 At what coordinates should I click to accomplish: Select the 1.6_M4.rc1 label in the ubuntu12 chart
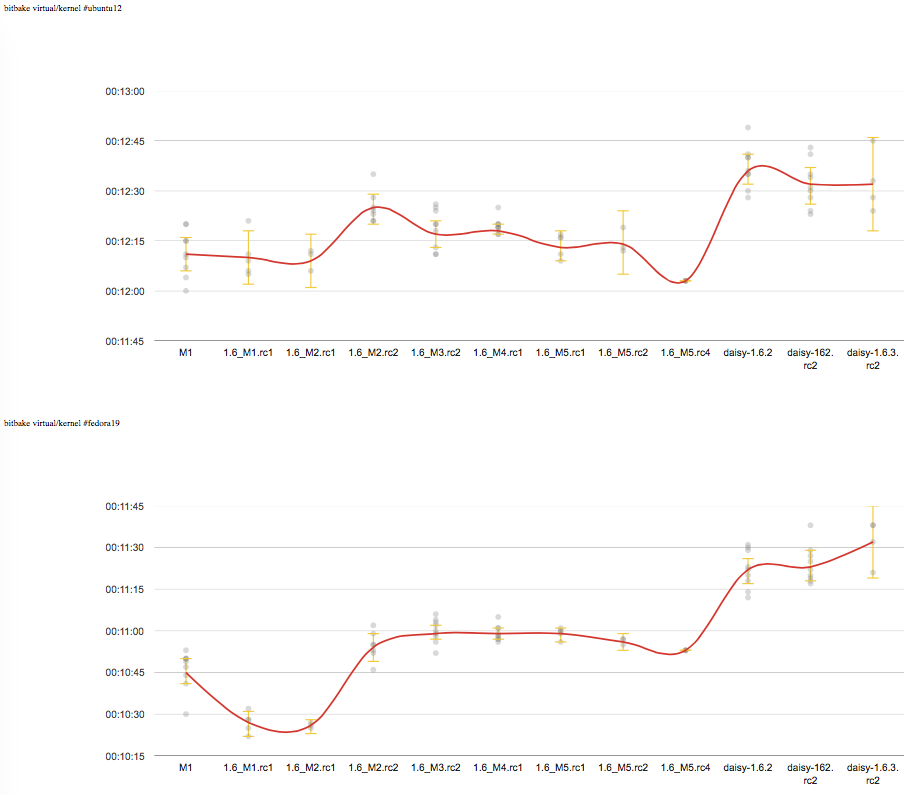pyautogui.click(x=498, y=353)
